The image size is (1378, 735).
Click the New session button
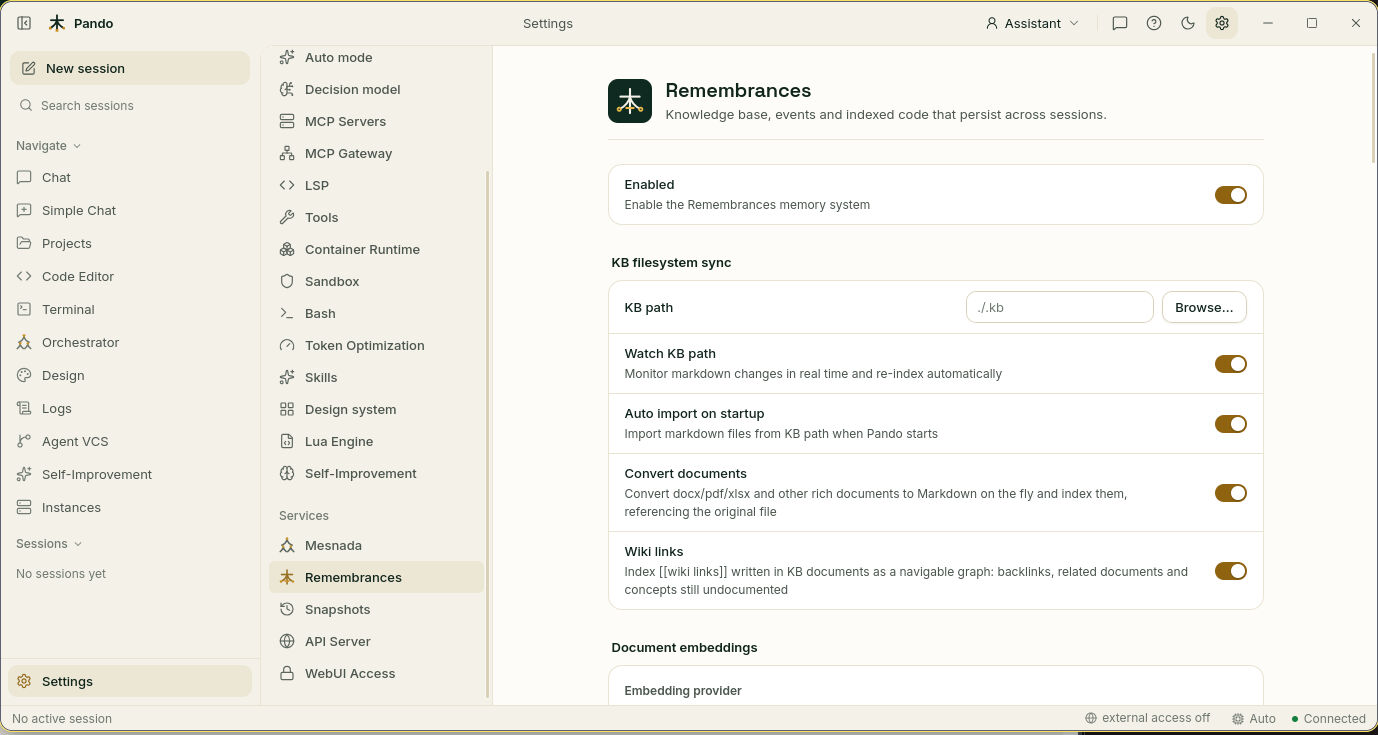[x=130, y=68]
